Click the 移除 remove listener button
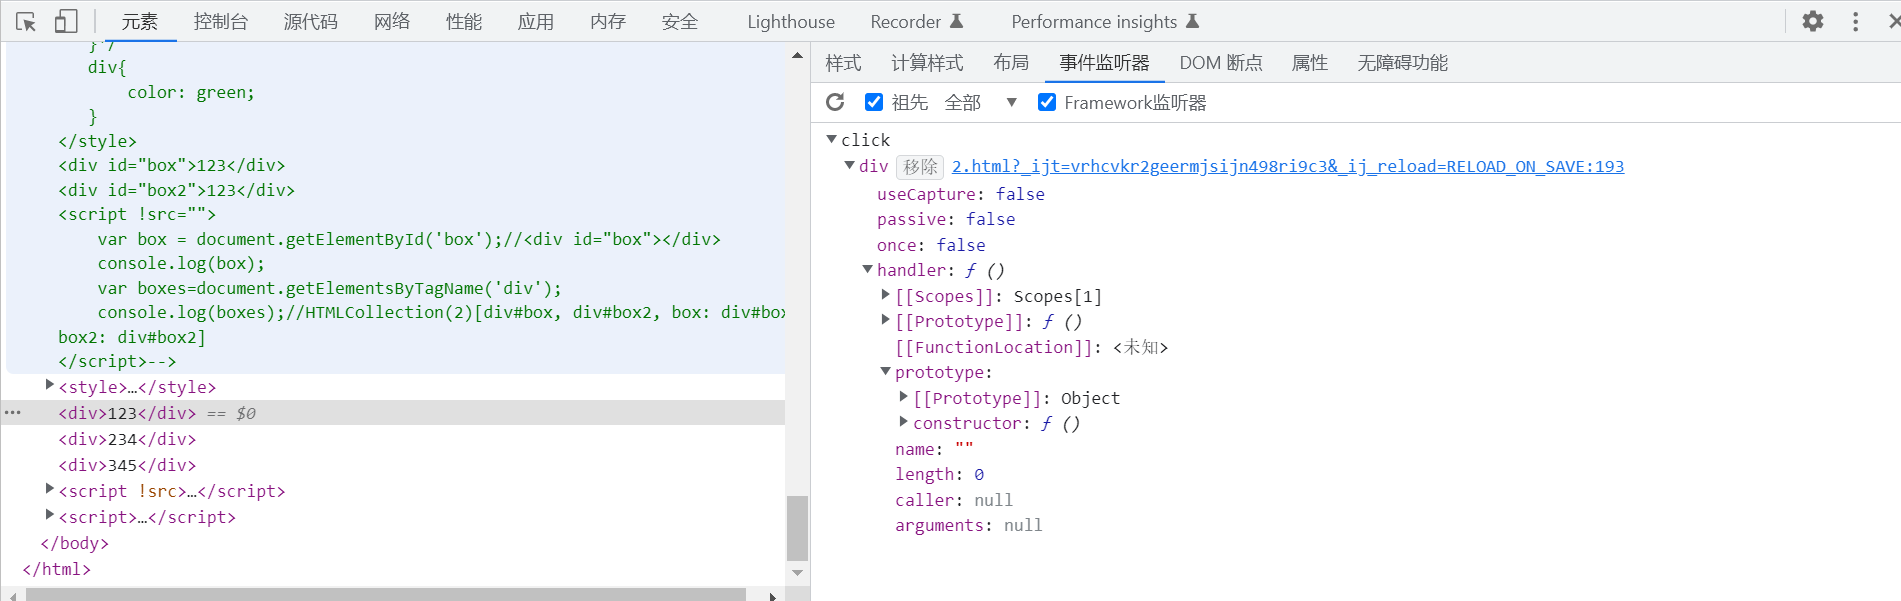The image size is (1901, 601). click(x=920, y=167)
